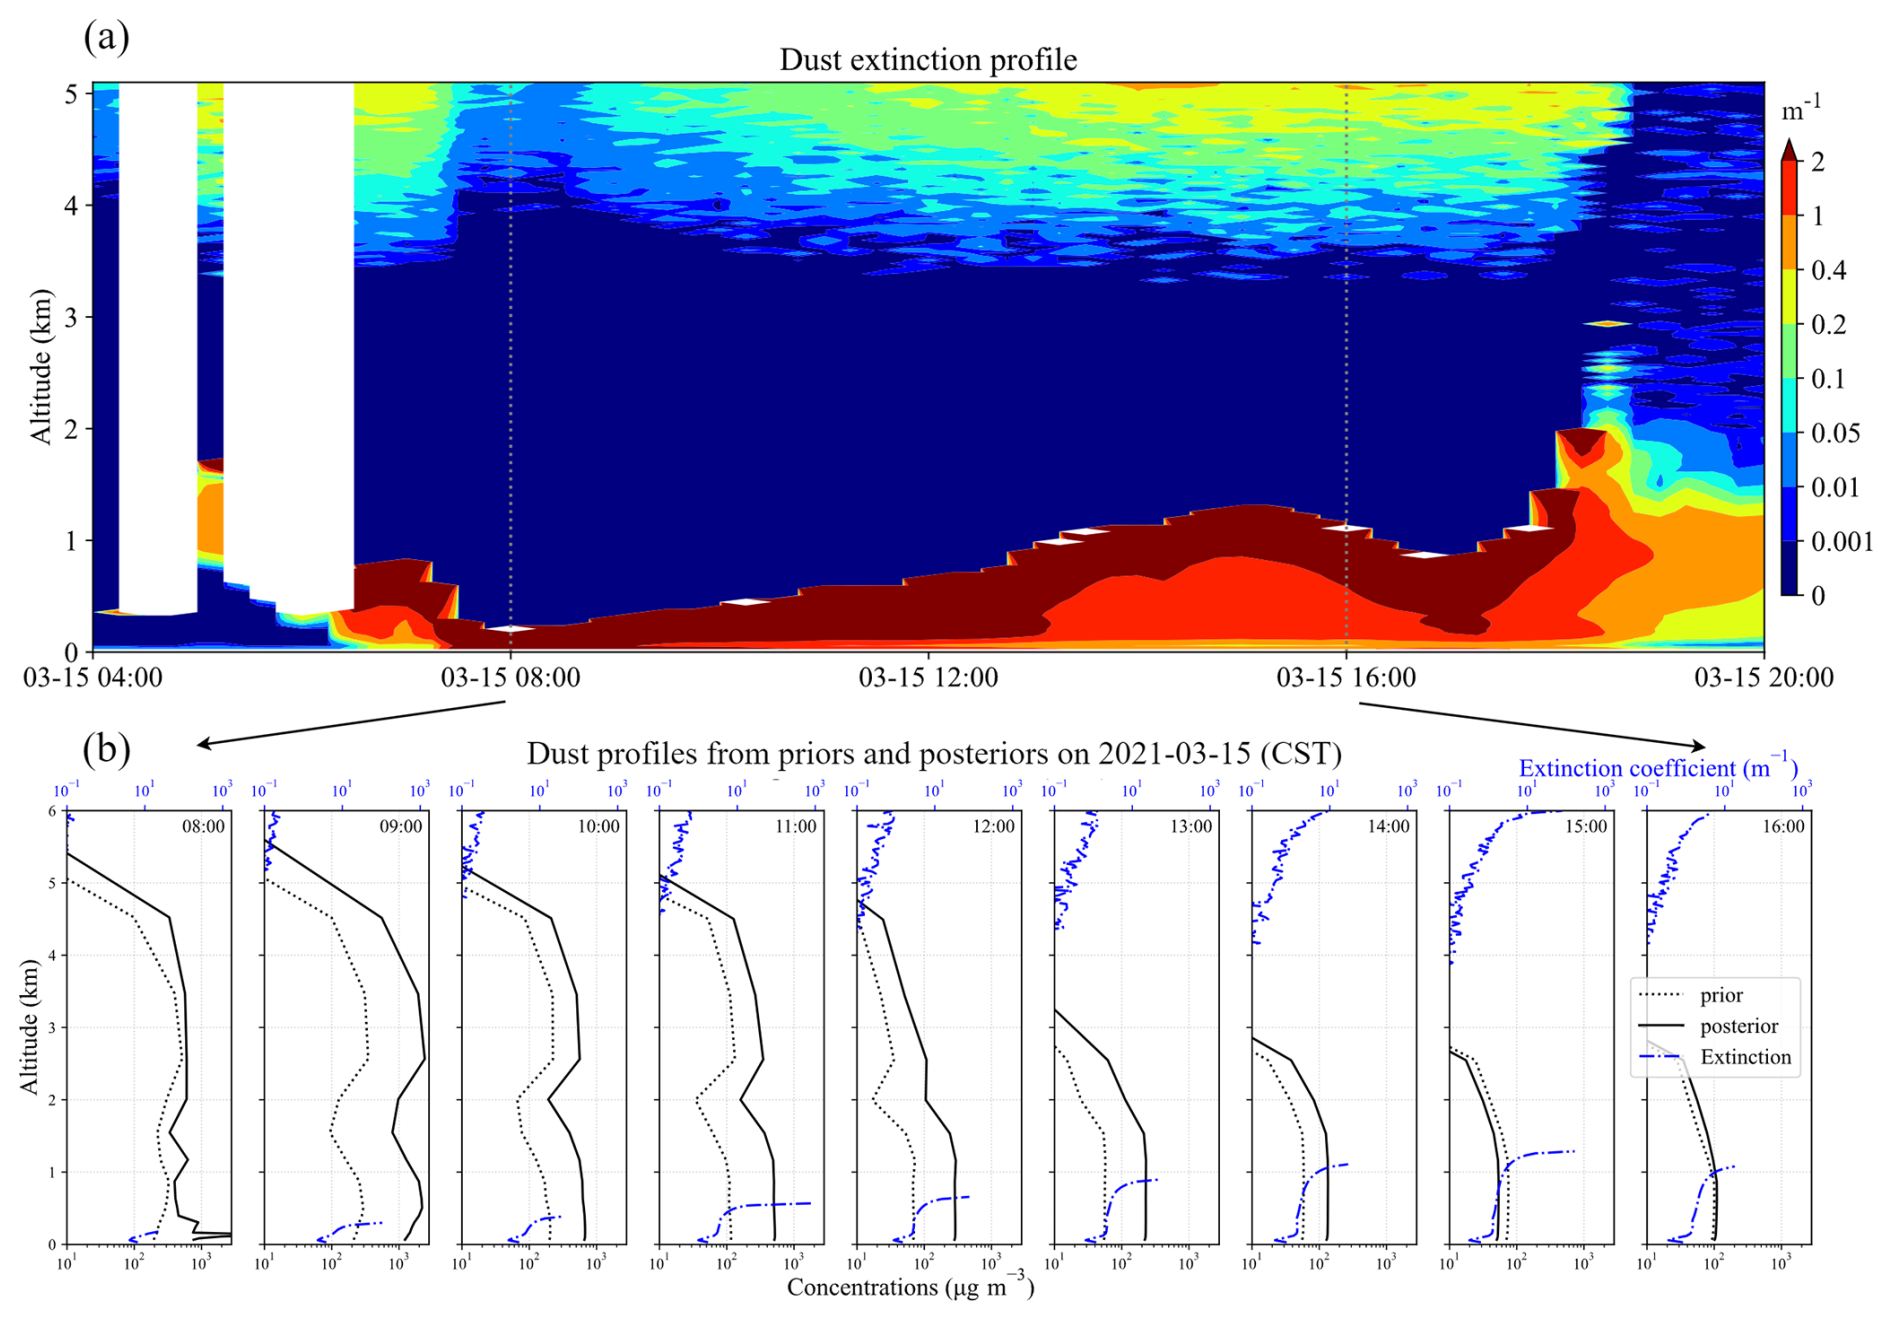This screenshot has height=1320, width=1892.
Task: Click the dark red colorbar top arrow
Action: point(1789,151)
